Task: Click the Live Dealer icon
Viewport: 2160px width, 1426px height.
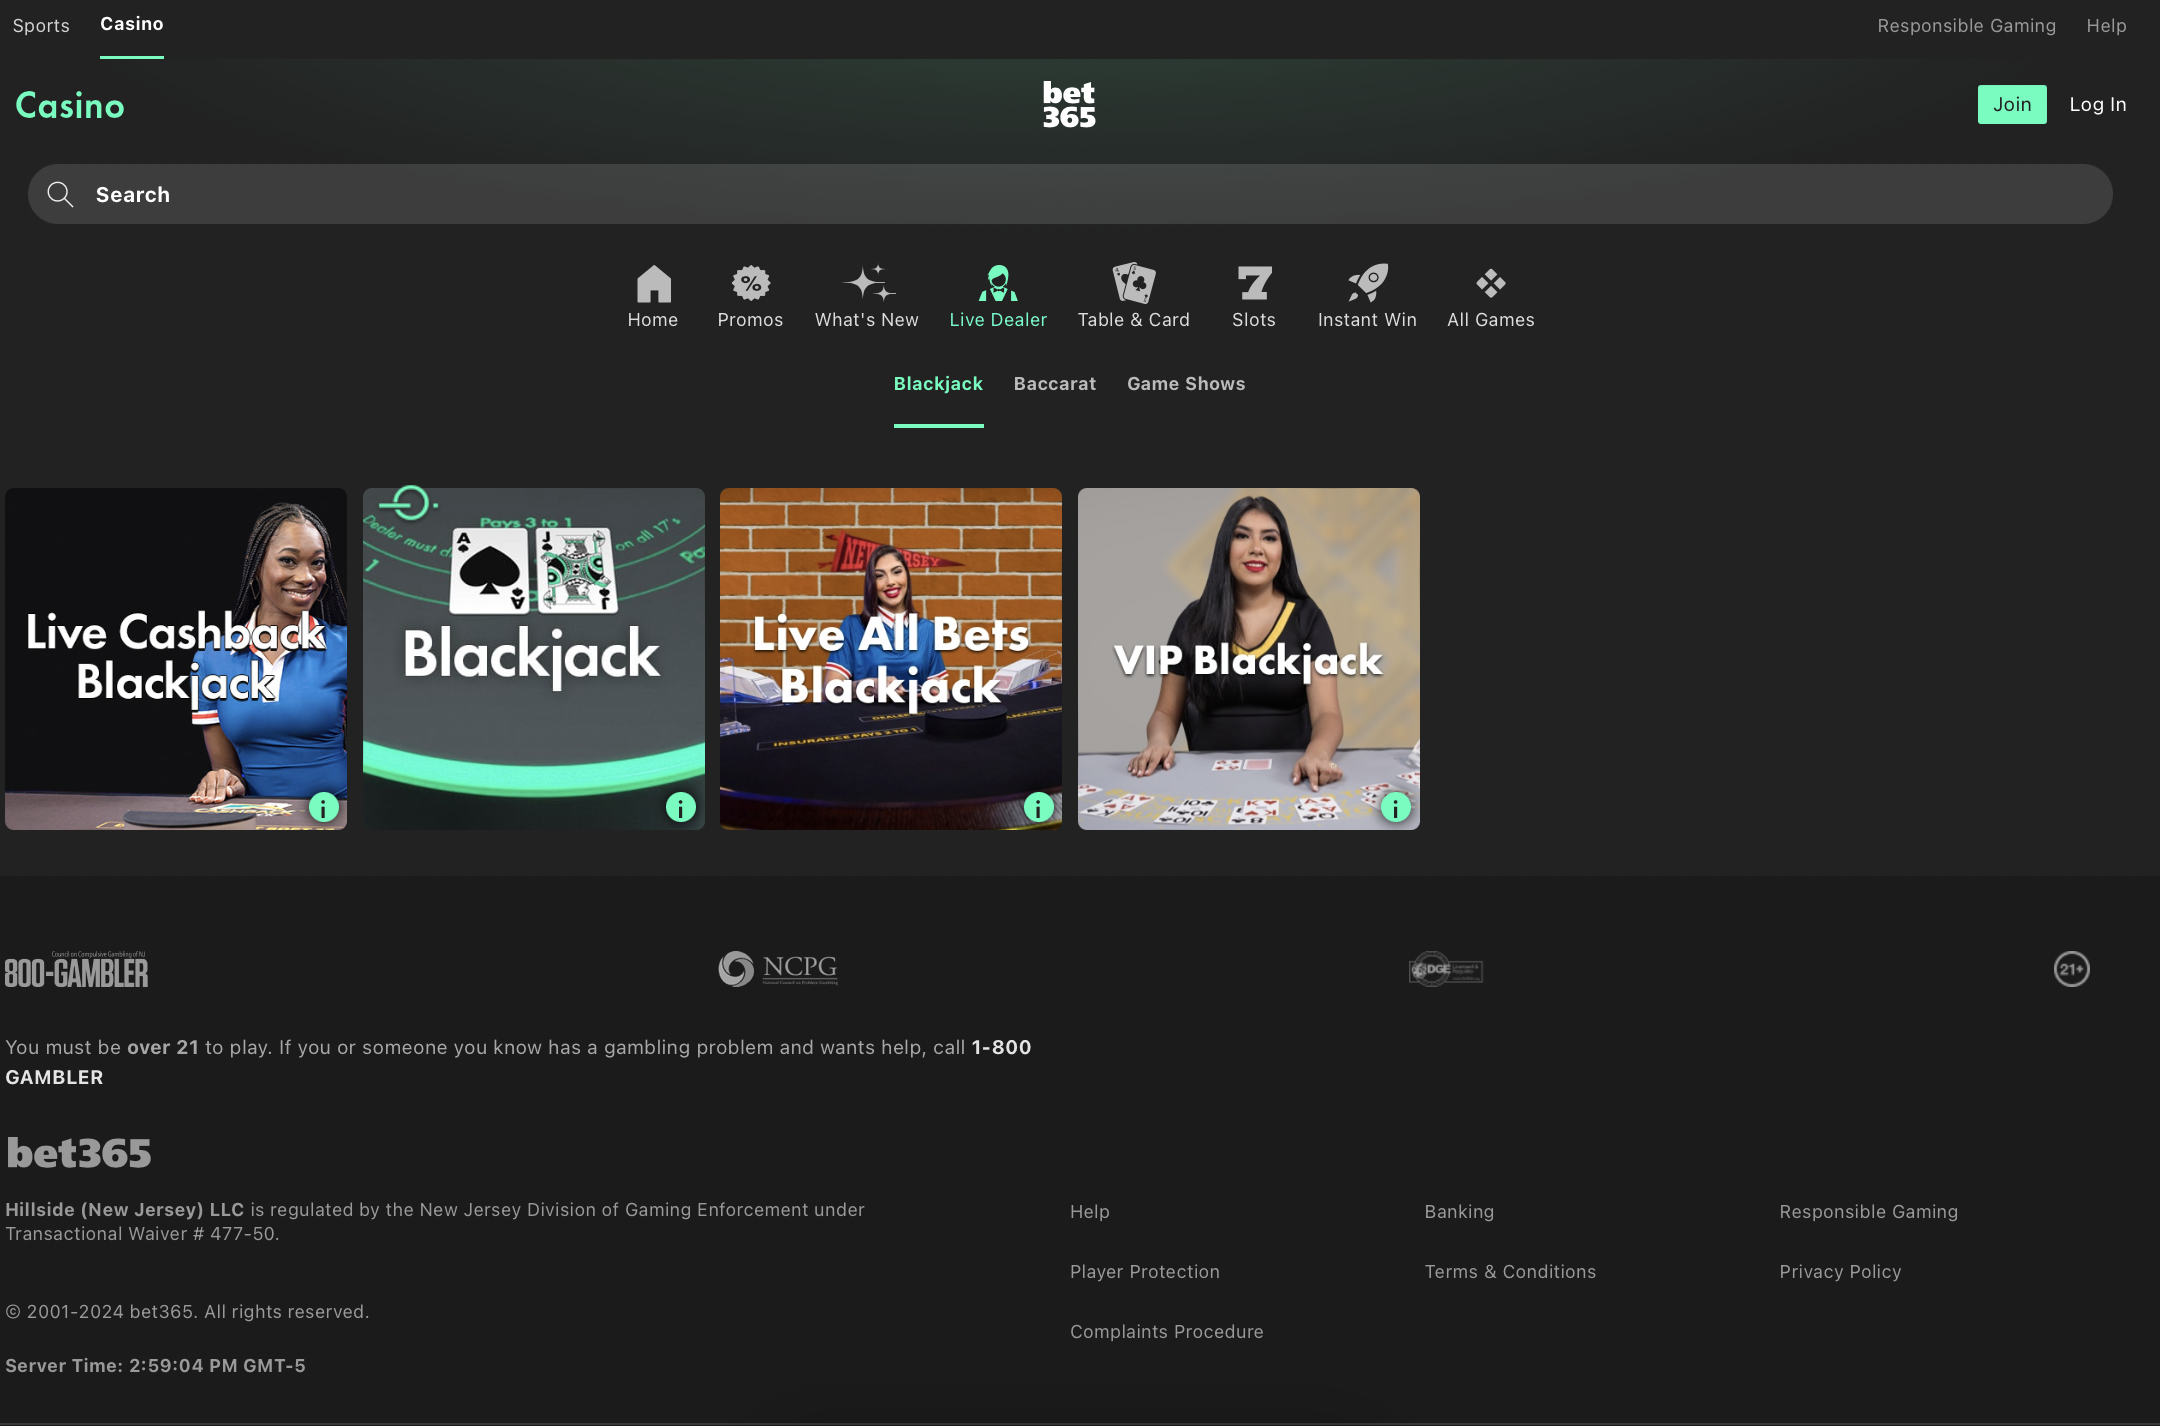Action: pos(997,283)
